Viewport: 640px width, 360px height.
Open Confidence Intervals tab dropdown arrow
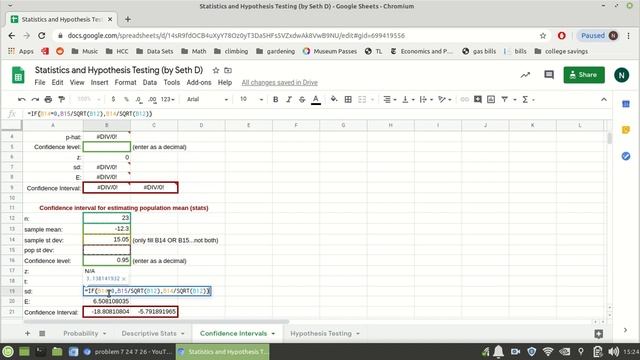click(x=273, y=334)
